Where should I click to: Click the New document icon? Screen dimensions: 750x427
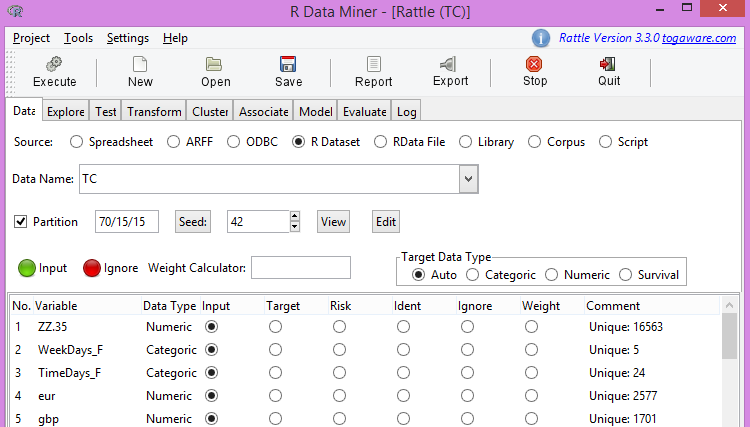[140, 64]
